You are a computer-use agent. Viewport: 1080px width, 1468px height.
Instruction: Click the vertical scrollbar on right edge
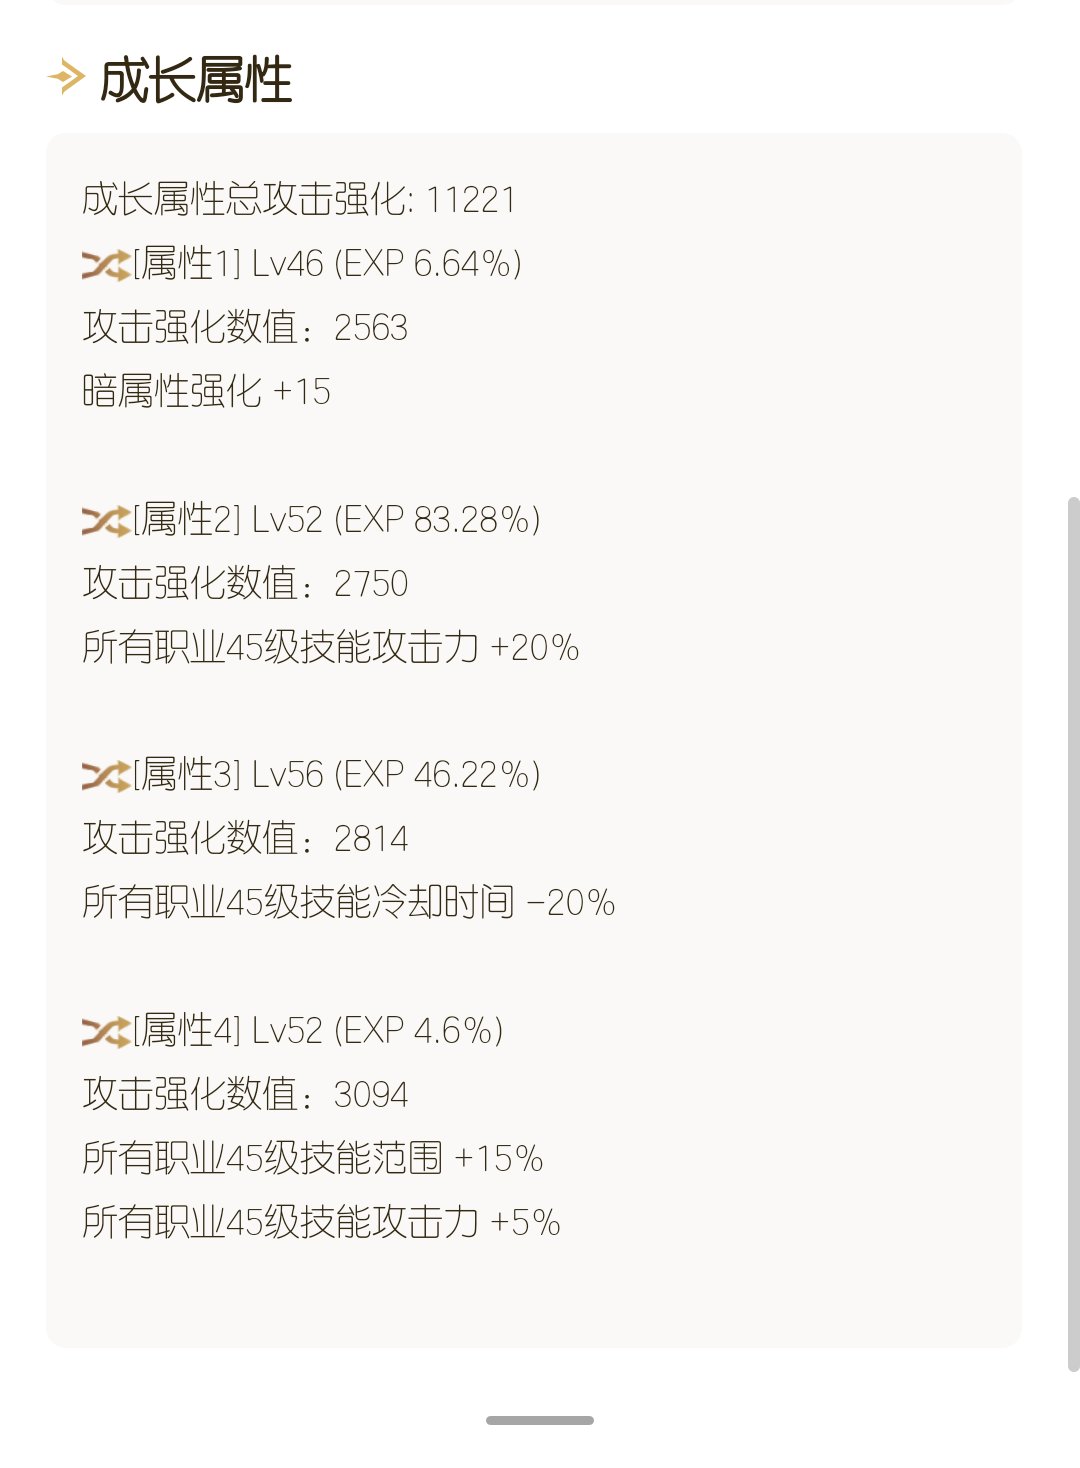[1073, 934]
